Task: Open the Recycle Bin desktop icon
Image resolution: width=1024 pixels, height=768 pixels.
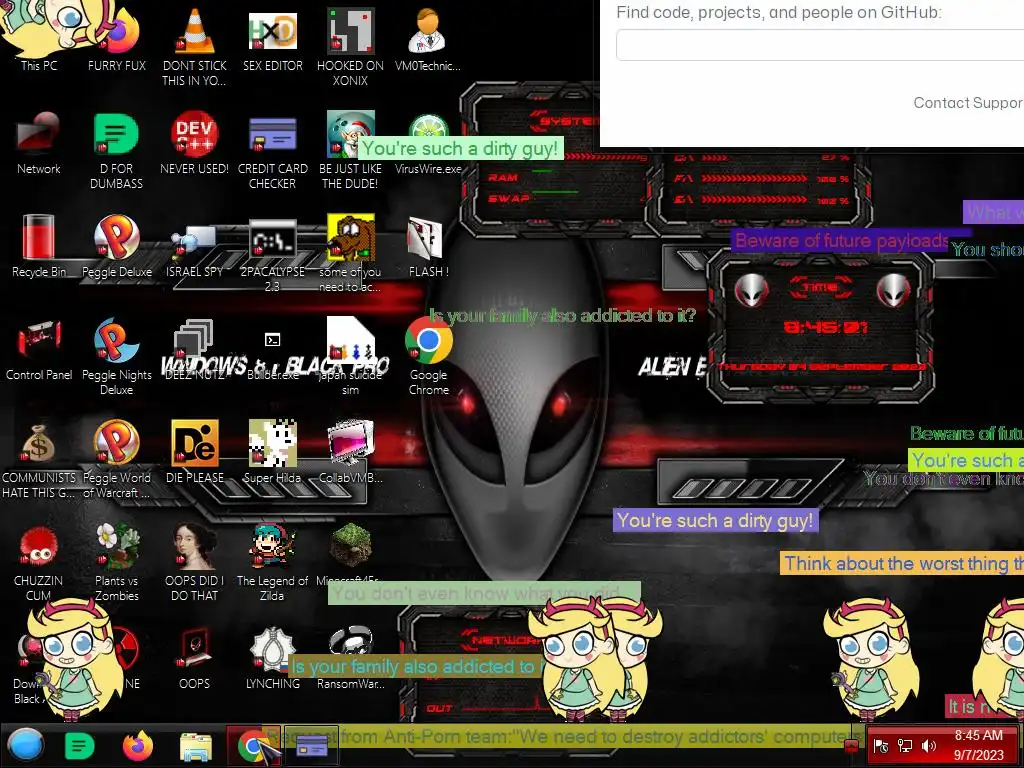Action: click(39, 247)
